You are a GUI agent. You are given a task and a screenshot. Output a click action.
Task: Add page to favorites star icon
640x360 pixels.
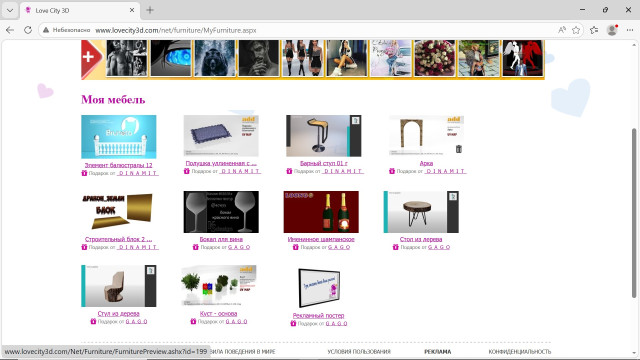576,30
